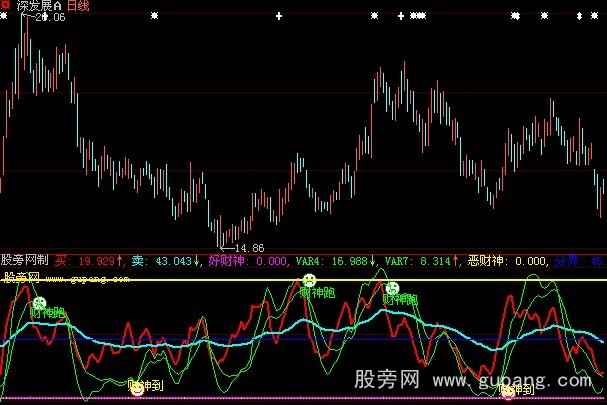
Task: Click the green smiley near right 财神跑 label
Action: pos(392,288)
